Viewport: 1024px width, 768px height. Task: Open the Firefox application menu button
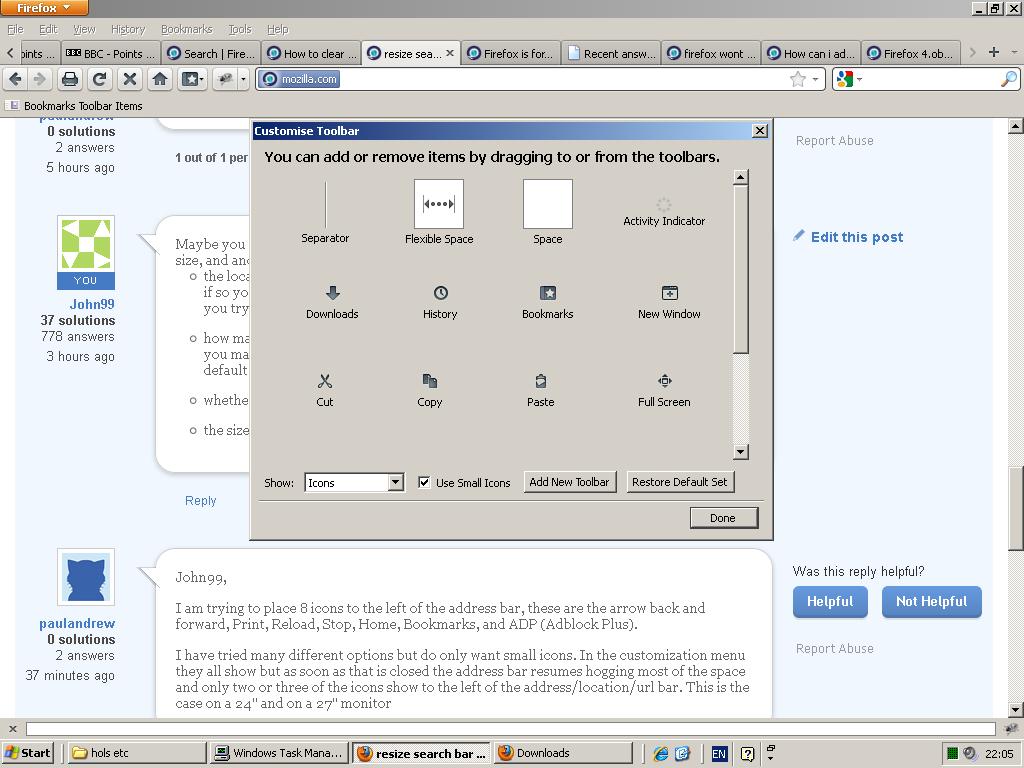click(44, 8)
